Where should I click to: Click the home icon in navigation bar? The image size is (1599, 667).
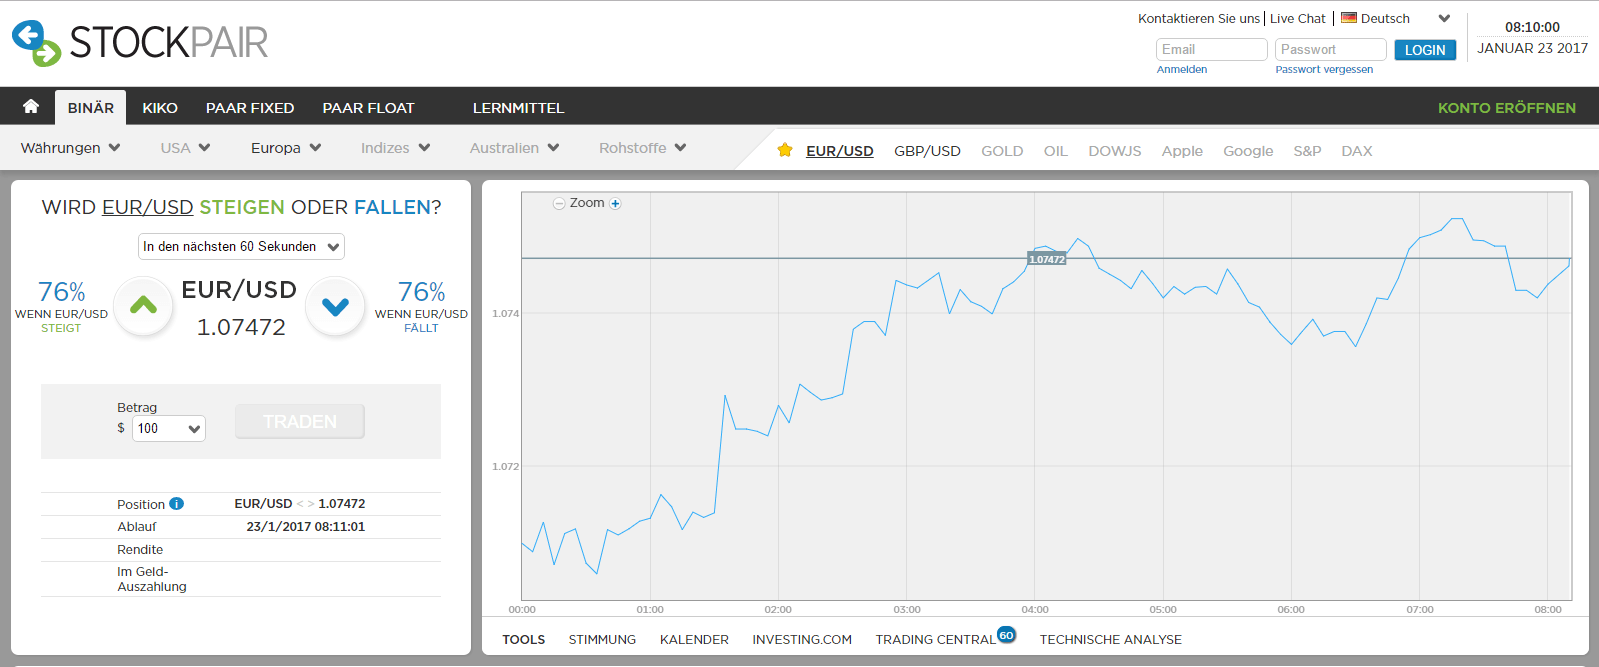click(31, 106)
